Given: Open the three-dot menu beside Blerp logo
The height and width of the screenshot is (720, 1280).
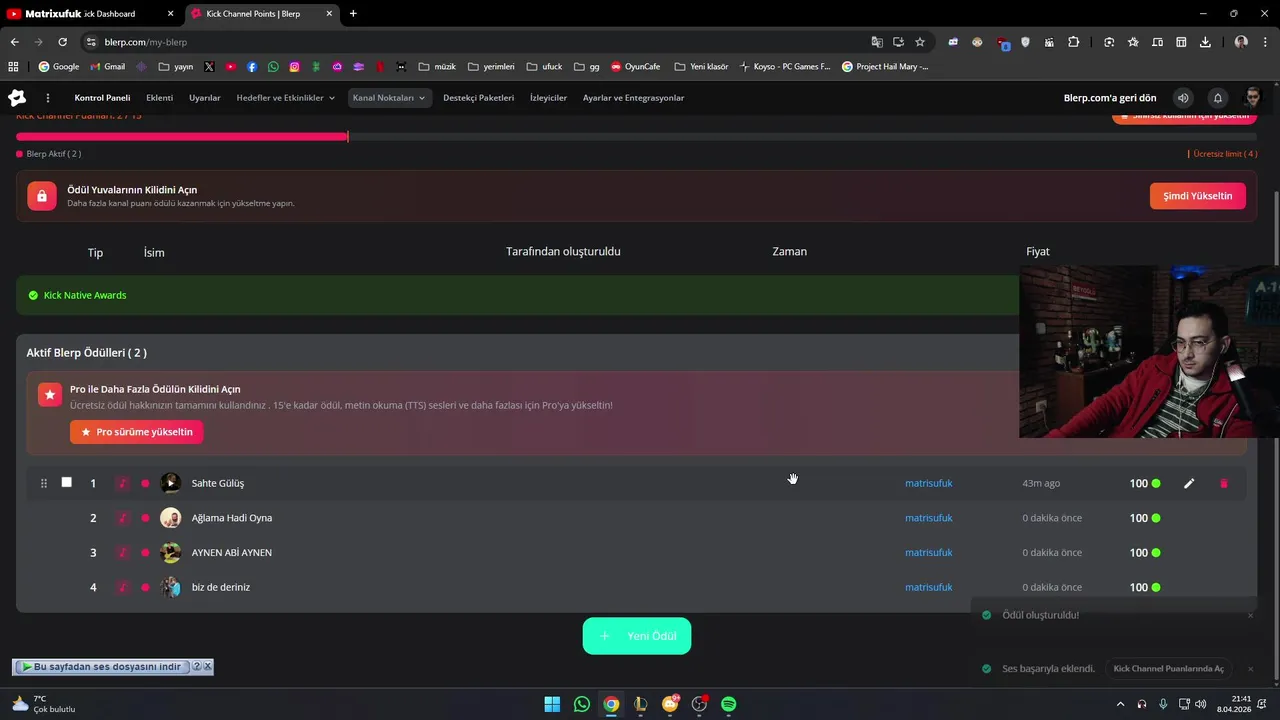Looking at the screenshot, I should click(48, 98).
